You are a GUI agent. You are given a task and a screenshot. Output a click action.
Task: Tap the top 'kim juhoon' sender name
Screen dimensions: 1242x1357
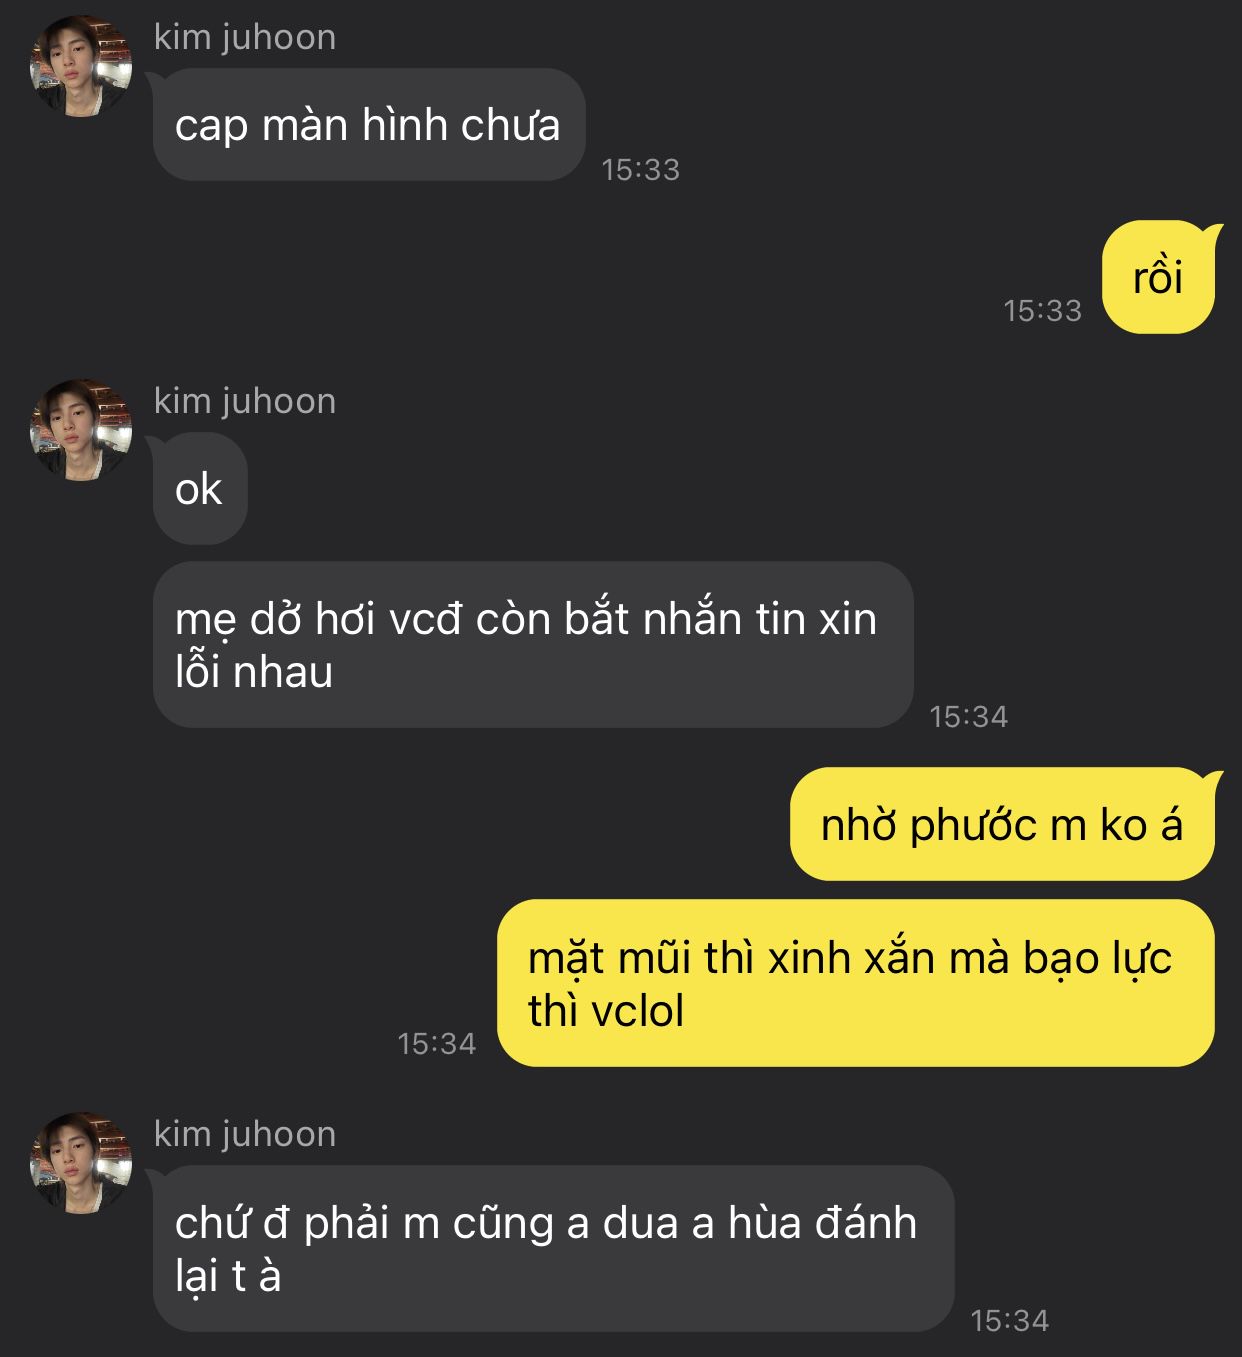[245, 37]
